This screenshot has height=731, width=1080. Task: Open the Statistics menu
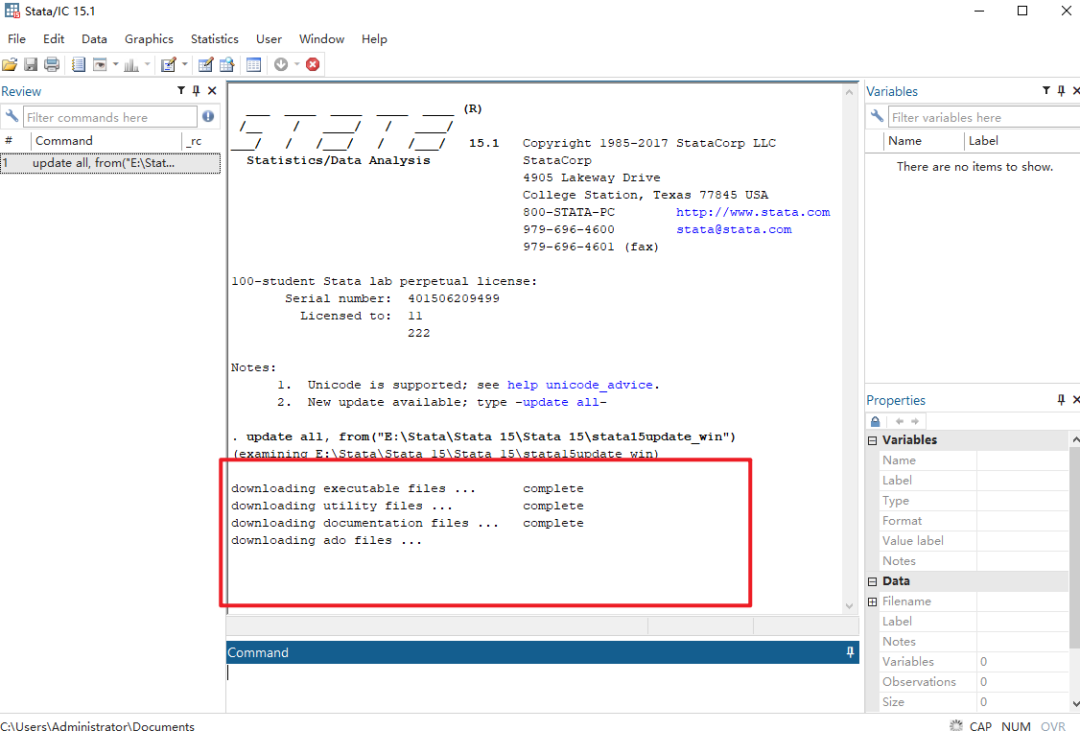coord(214,39)
